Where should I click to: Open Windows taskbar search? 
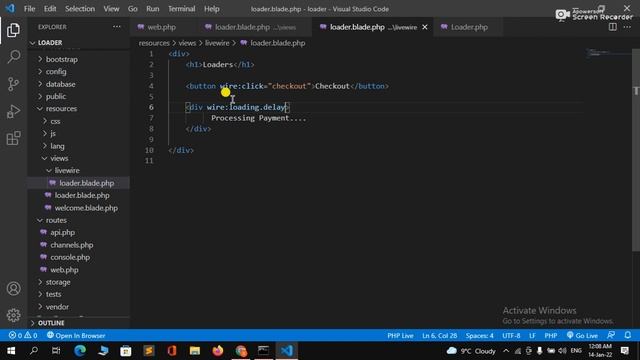tap(34, 351)
